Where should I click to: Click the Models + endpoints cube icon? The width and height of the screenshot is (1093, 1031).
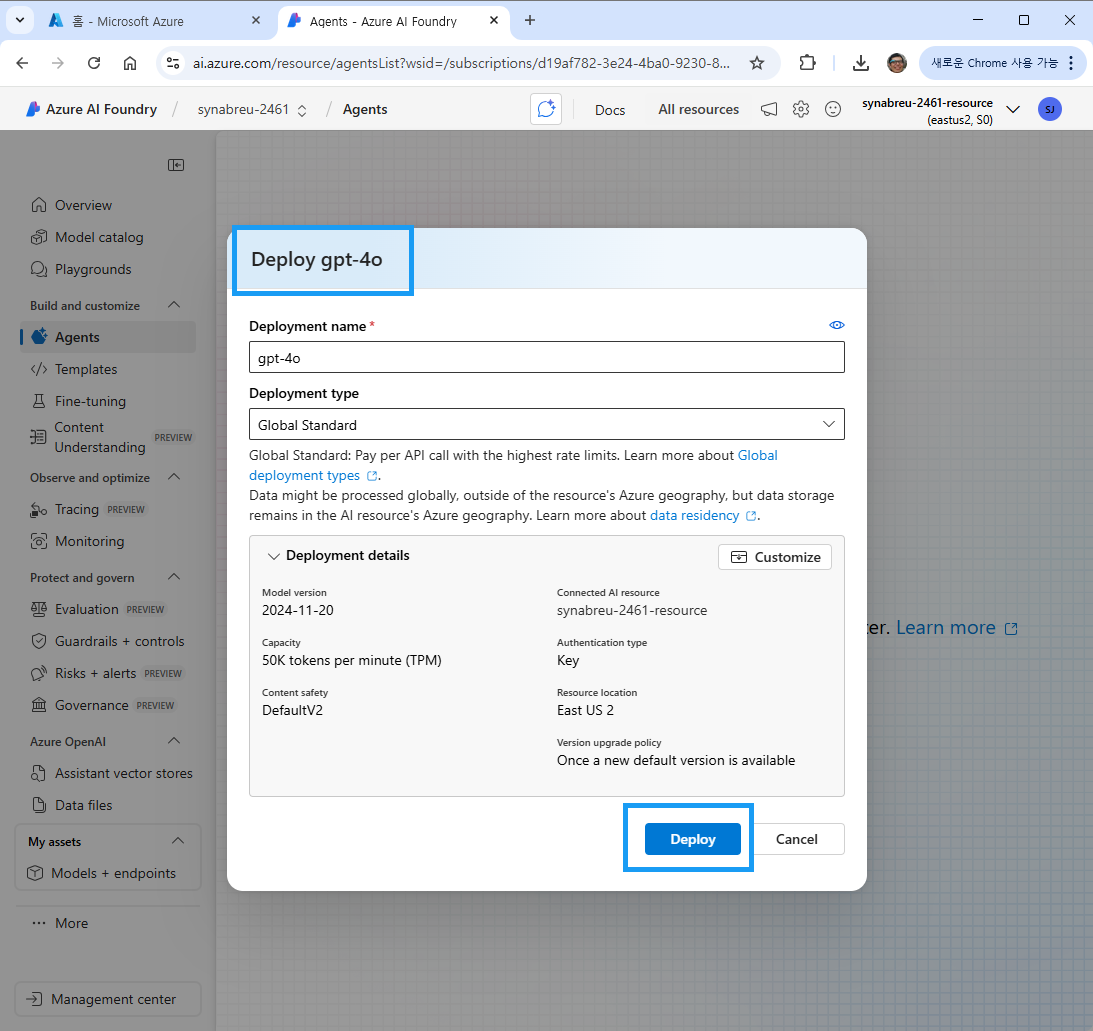35,873
